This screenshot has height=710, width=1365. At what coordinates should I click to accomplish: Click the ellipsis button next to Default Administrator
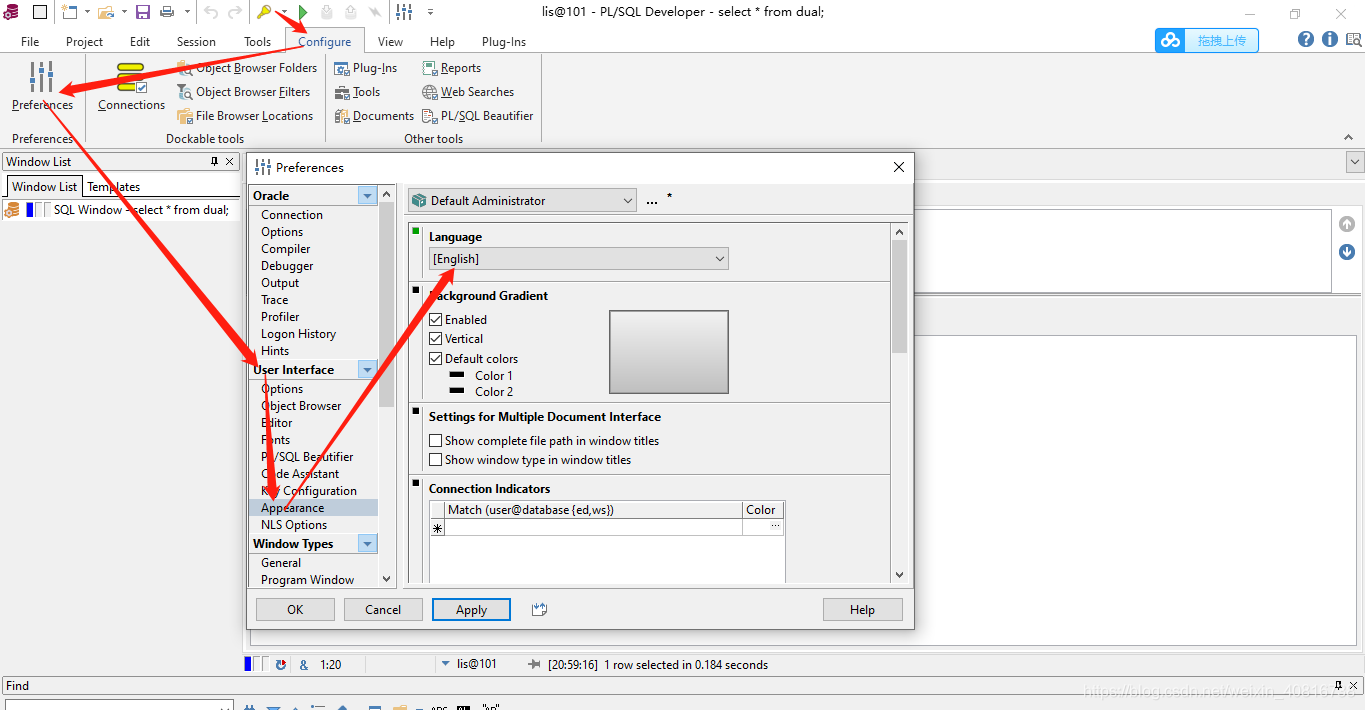pyautogui.click(x=652, y=201)
